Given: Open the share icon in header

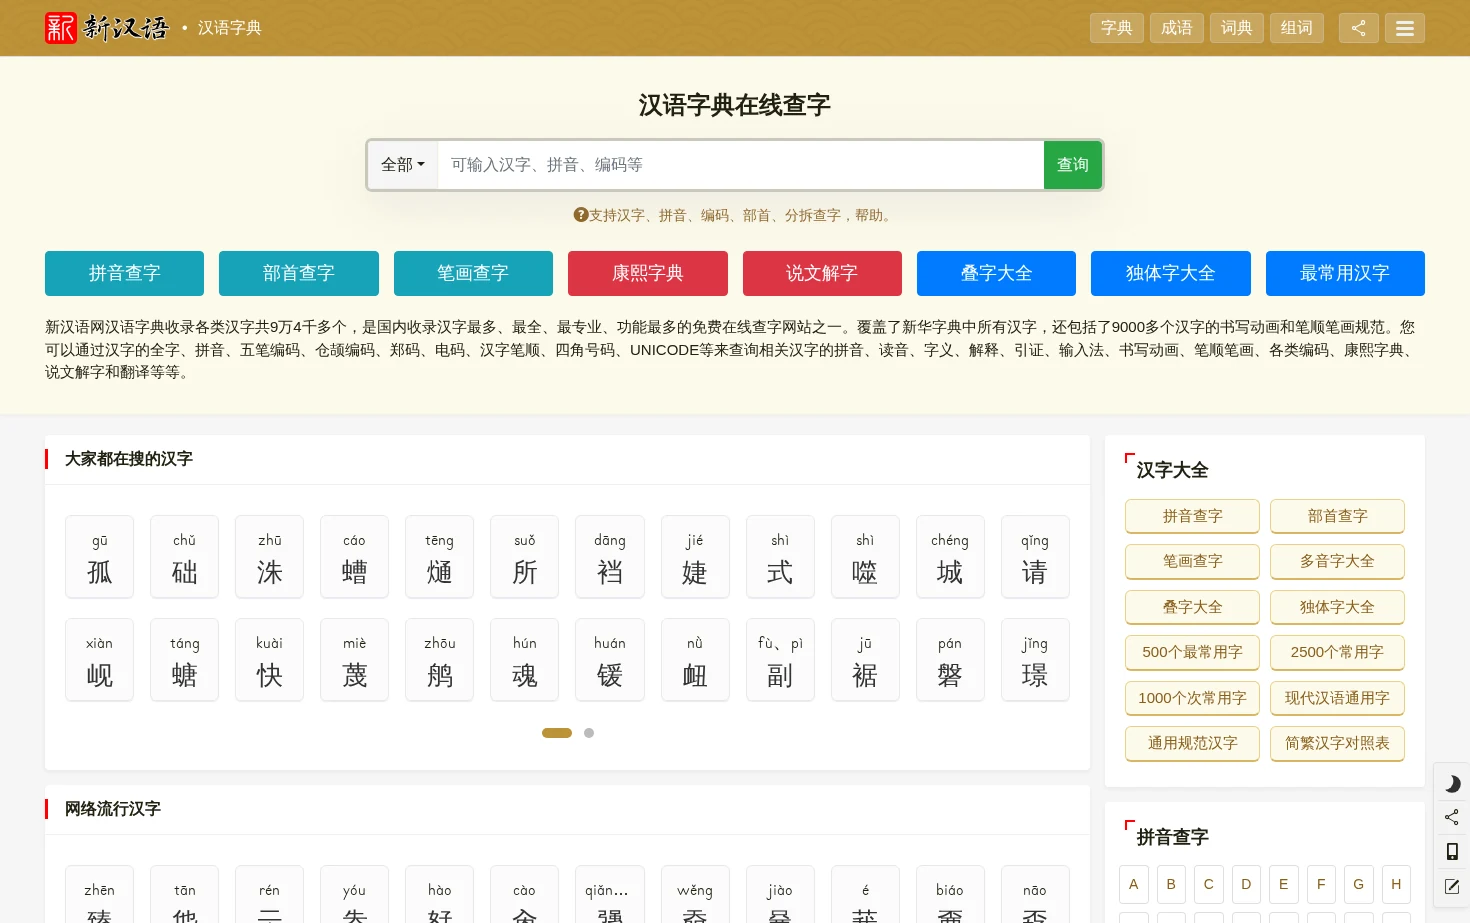Looking at the screenshot, I should point(1358,28).
